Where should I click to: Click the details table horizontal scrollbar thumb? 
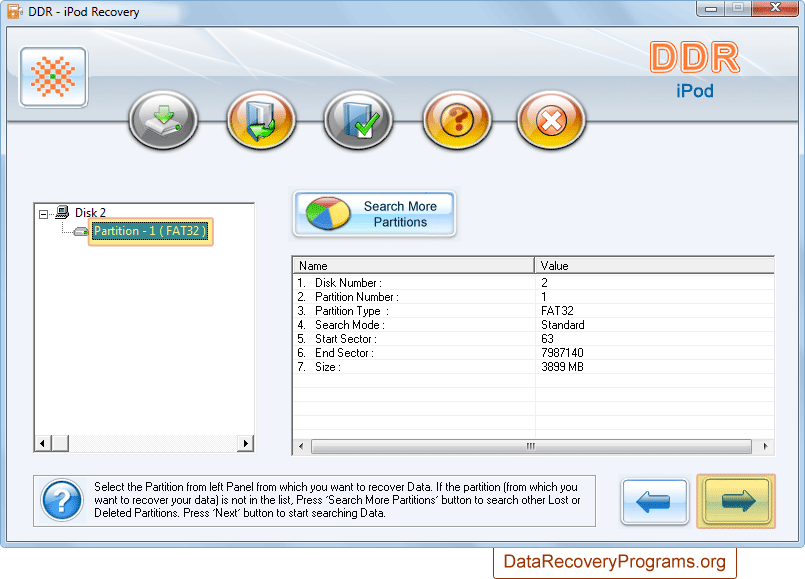pyautogui.click(x=531, y=447)
